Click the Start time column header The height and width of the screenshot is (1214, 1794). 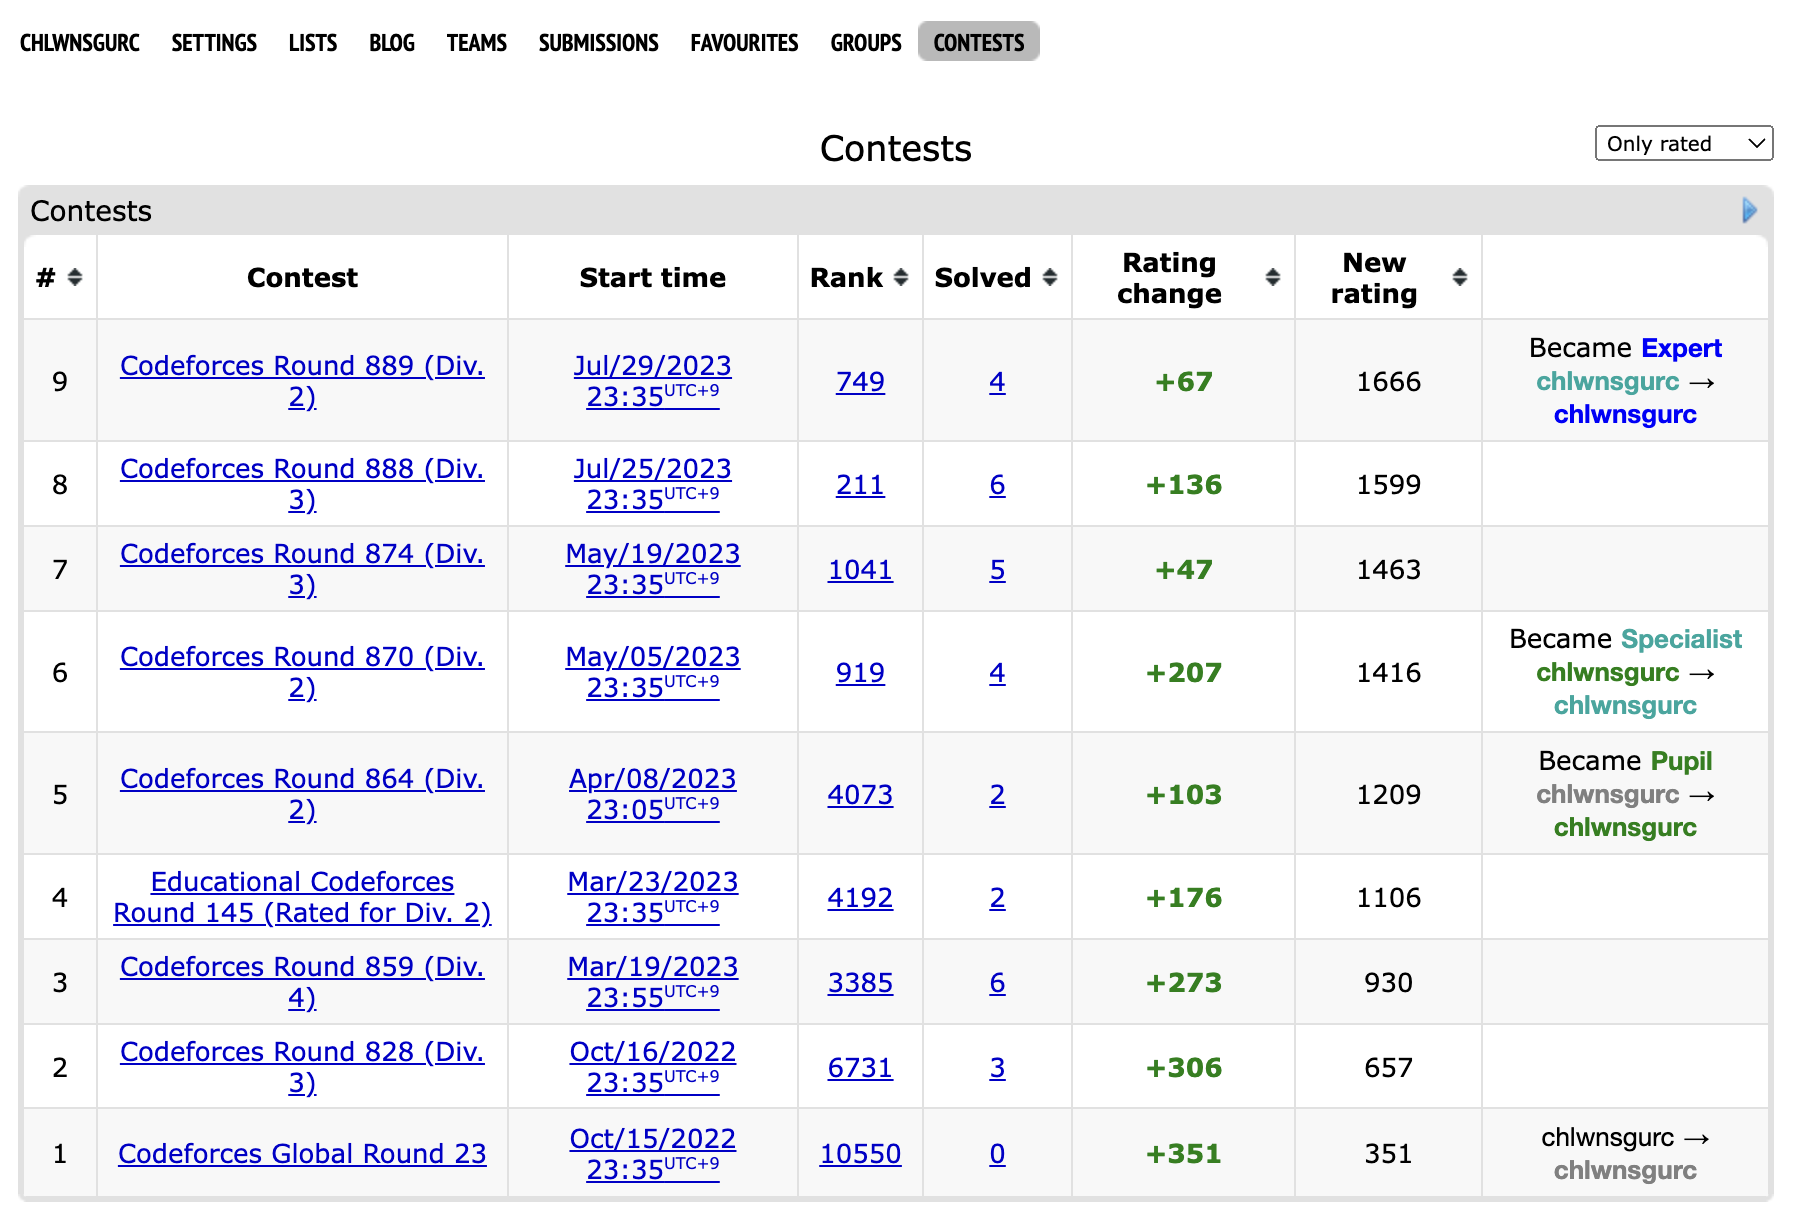(653, 277)
